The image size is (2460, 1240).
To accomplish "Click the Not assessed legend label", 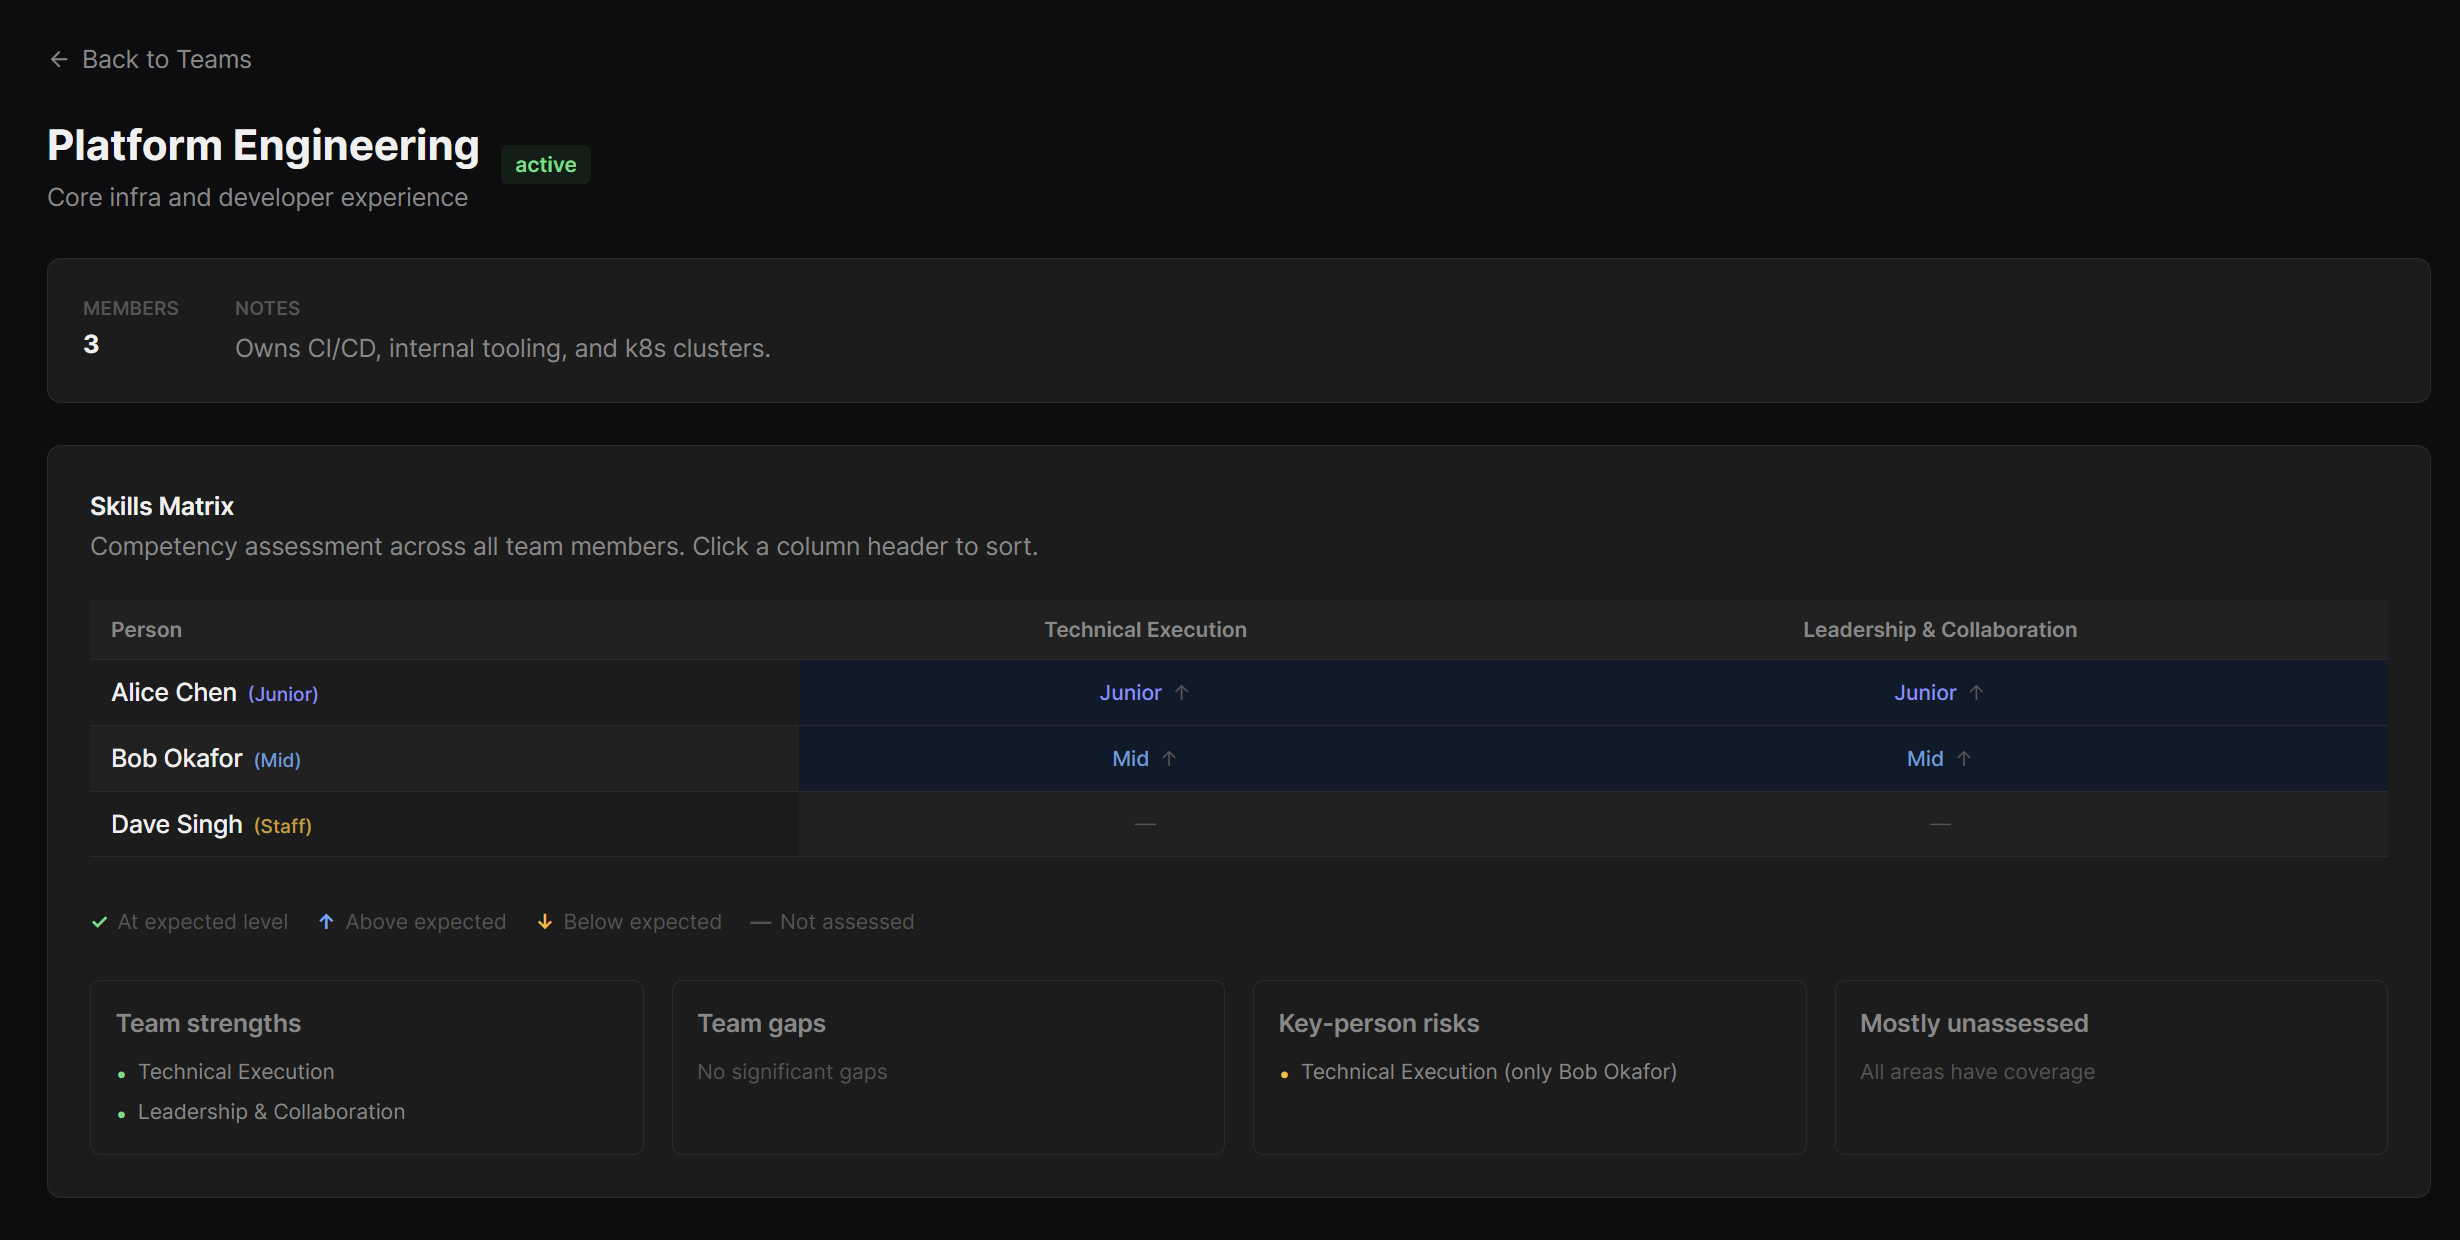I will tap(847, 922).
